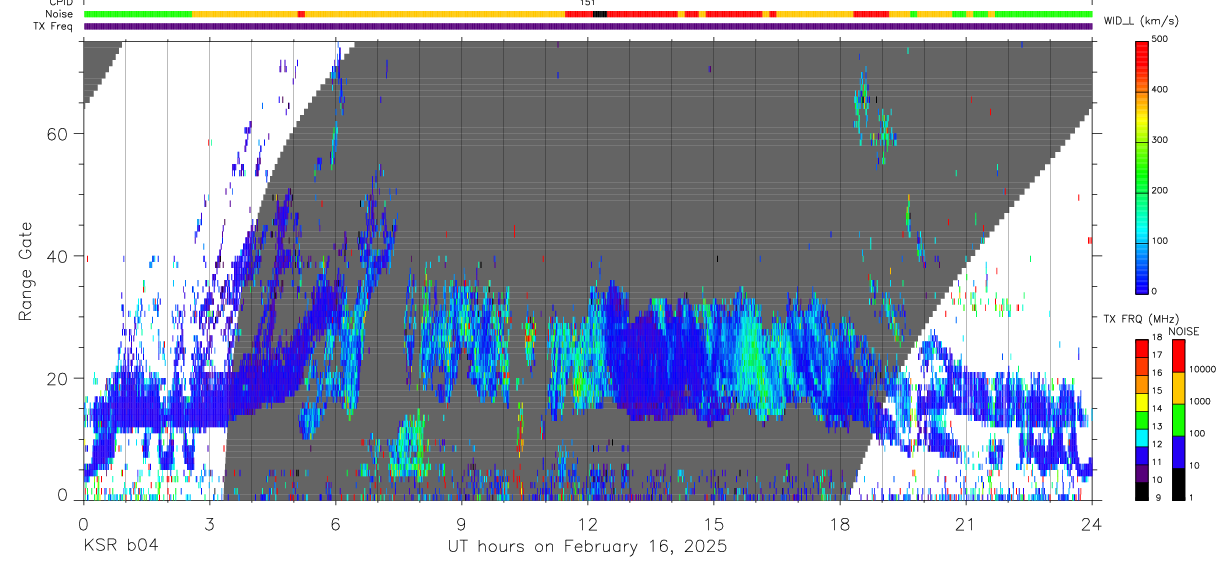Click the x-axis tick label '12'
This screenshot has width=1228, height=567.
pos(587,524)
